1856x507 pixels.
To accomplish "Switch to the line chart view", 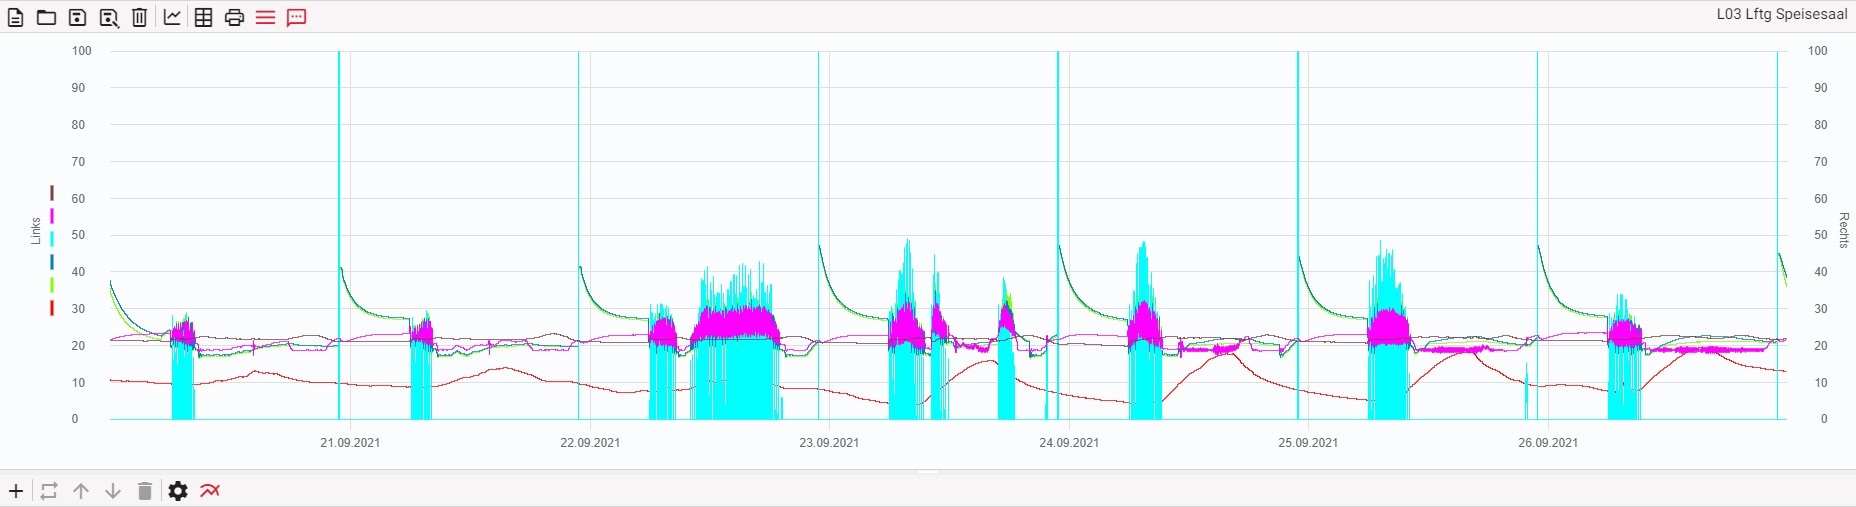I will [172, 17].
